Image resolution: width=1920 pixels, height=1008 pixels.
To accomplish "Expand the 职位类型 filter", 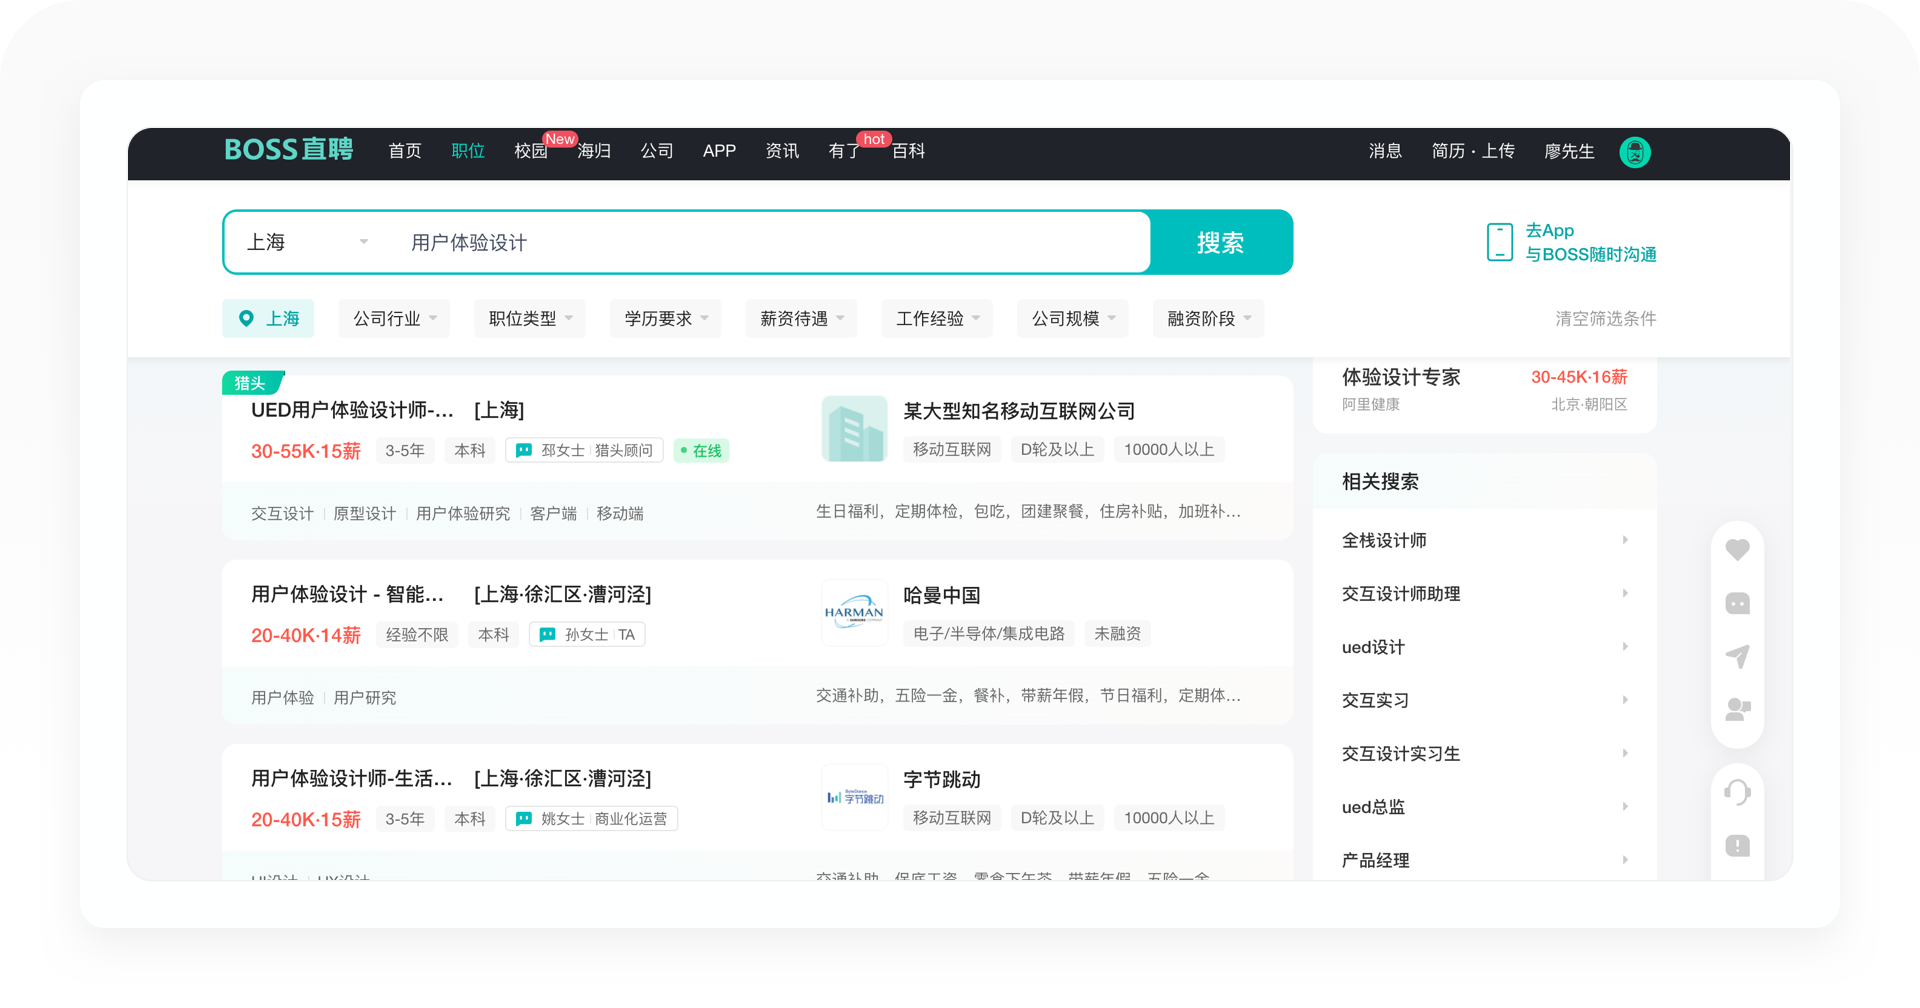I will coord(530,319).
